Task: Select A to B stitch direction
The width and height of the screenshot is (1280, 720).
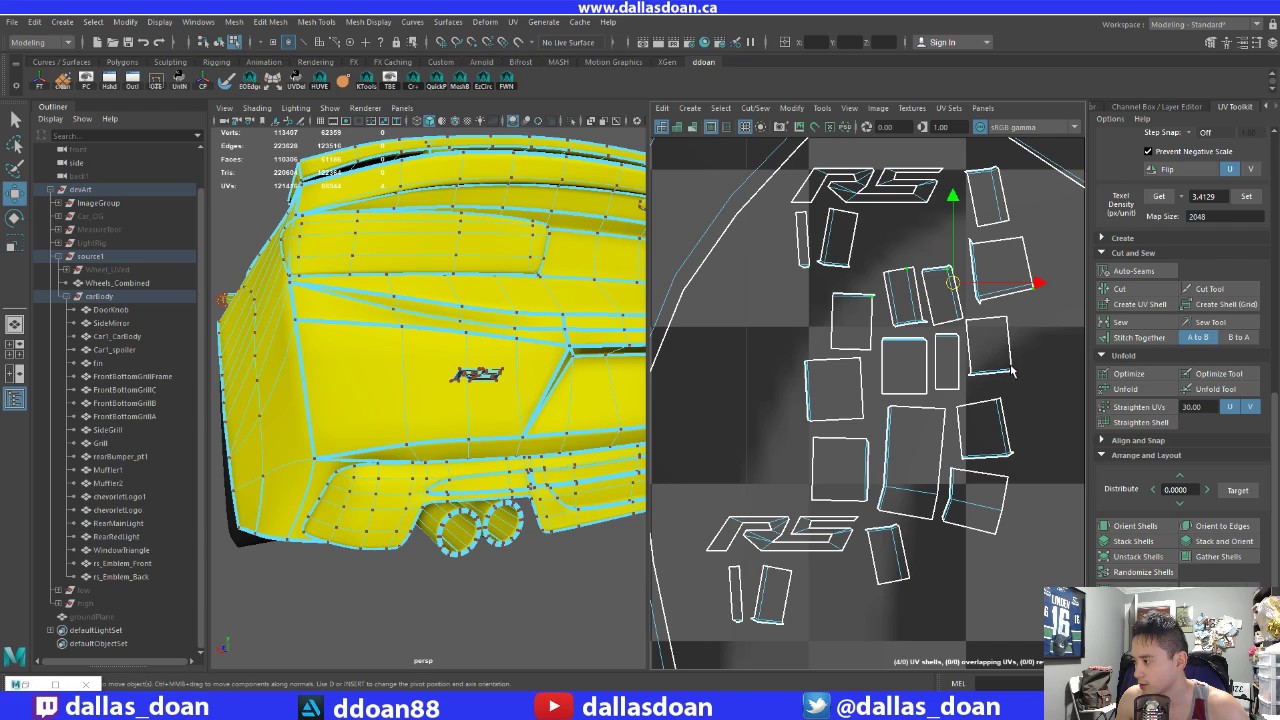Action: point(1198,338)
